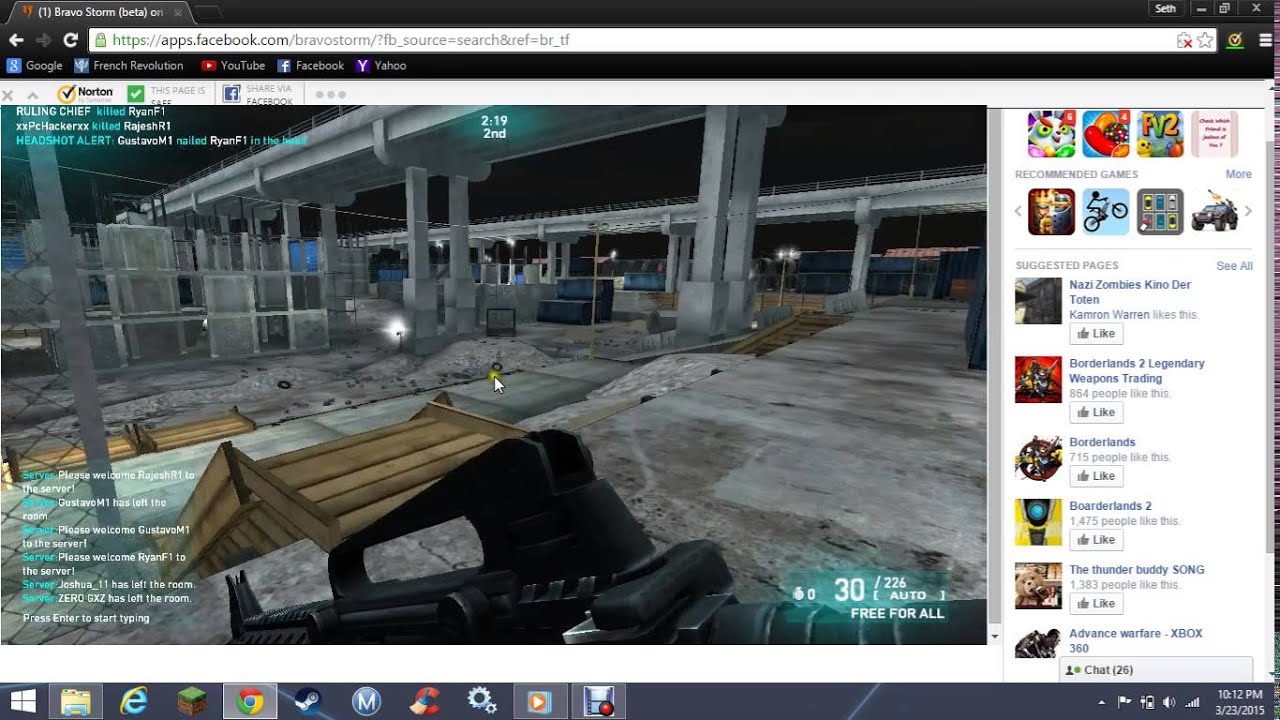The width and height of the screenshot is (1280, 720).
Task: Open the bunny bubble game icon
Action: [x=1051, y=134]
